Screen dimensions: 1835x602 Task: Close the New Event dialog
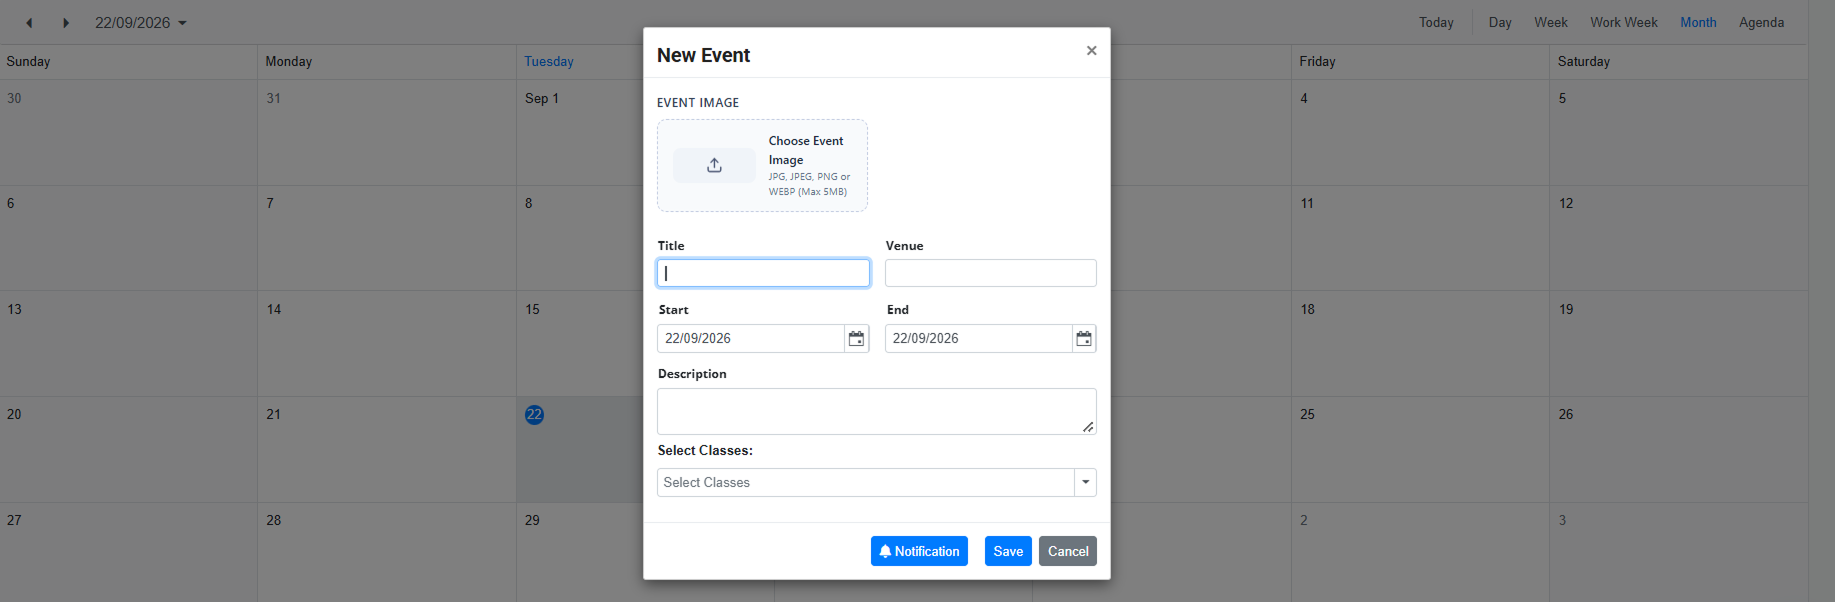1091,51
